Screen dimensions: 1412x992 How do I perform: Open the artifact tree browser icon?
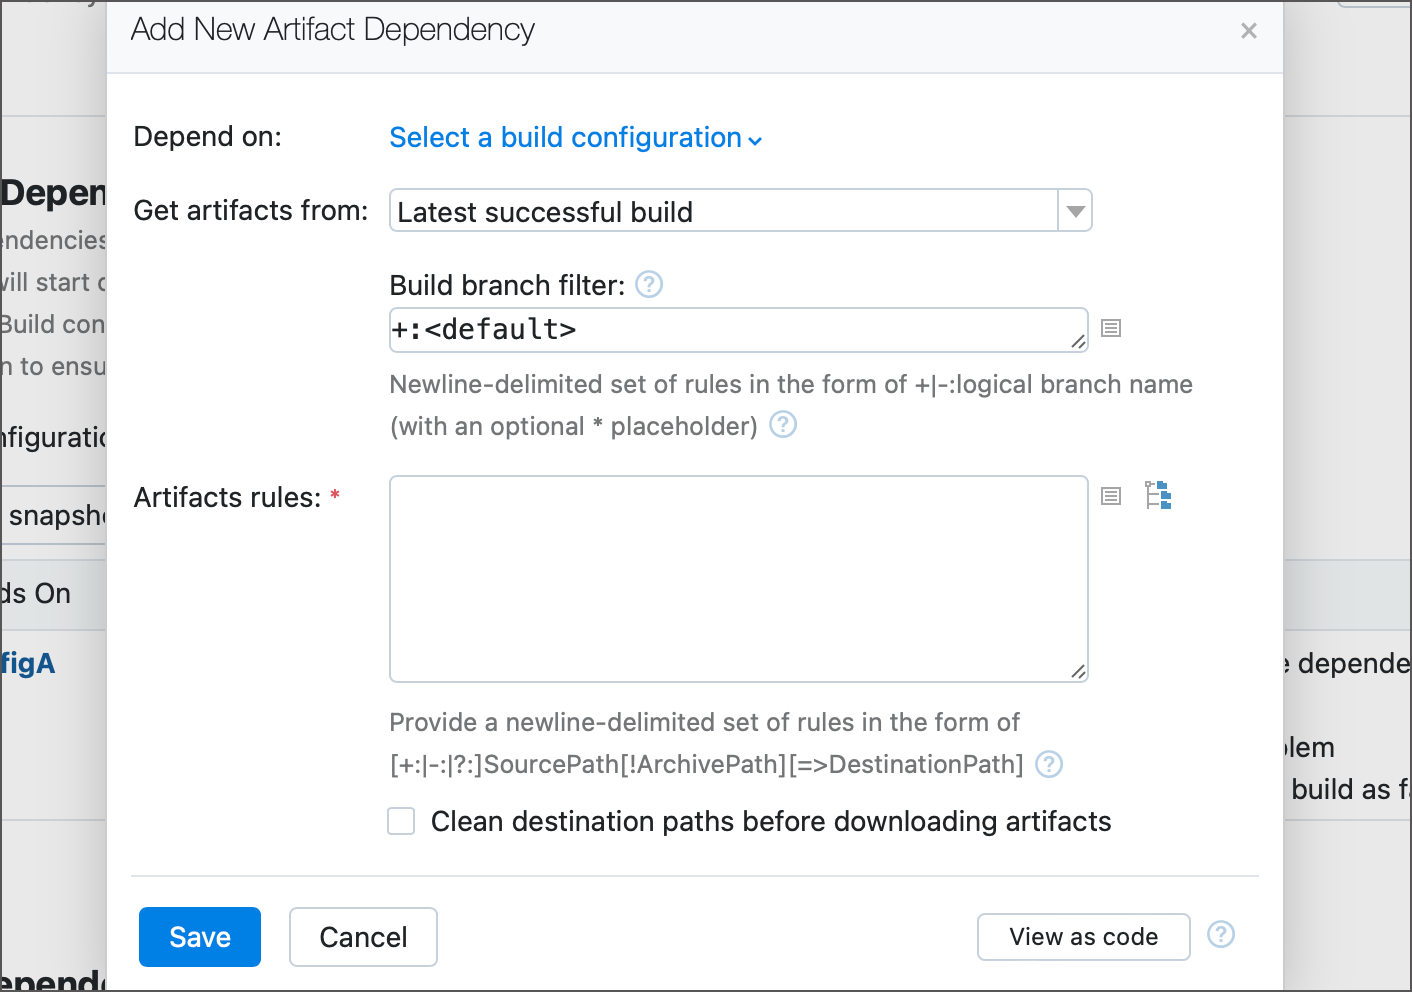click(1158, 494)
